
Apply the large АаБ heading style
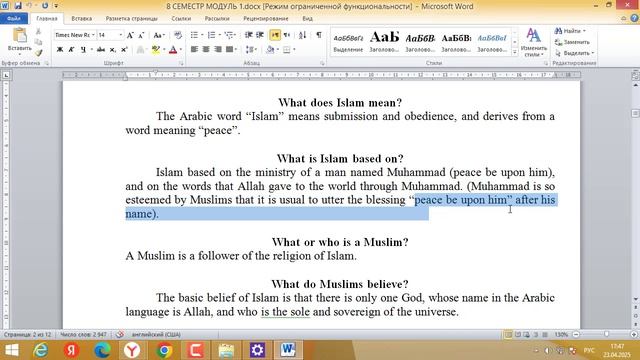click(384, 42)
